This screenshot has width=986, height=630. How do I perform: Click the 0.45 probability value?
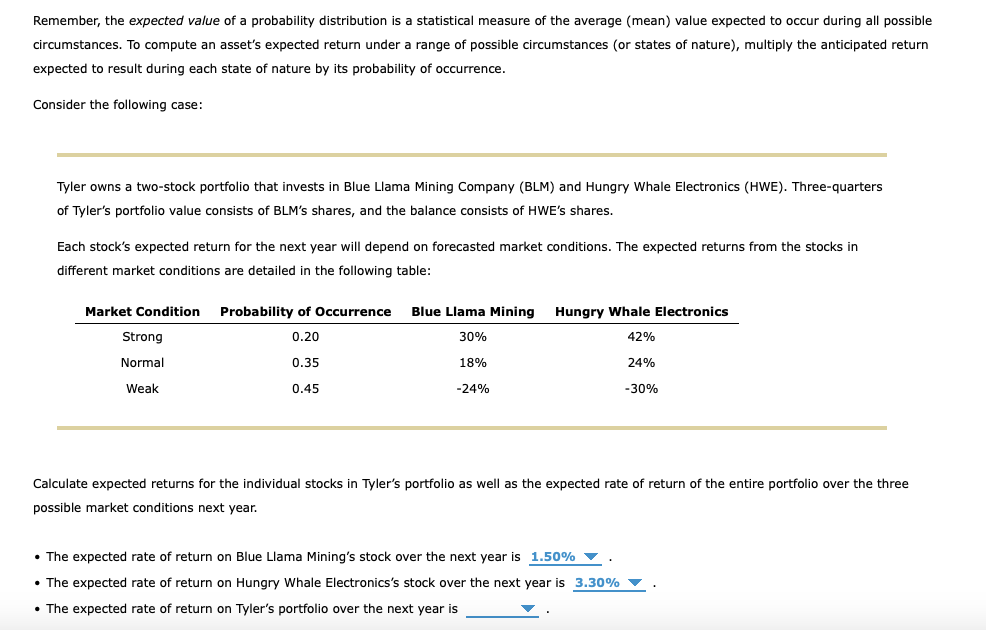pyautogui.click(x=305, y=389)
